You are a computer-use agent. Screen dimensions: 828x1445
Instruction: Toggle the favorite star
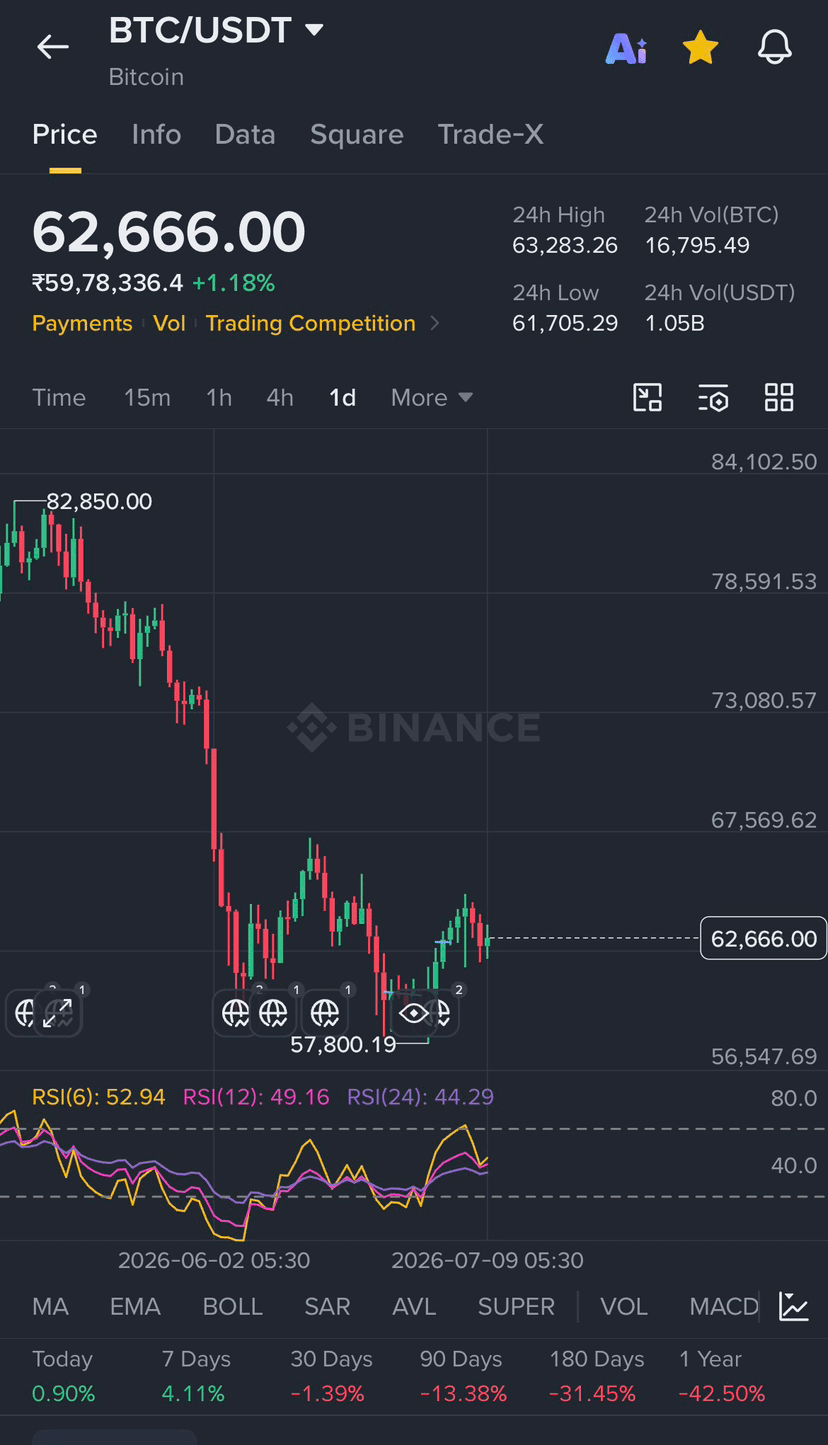tap(700, 47)
